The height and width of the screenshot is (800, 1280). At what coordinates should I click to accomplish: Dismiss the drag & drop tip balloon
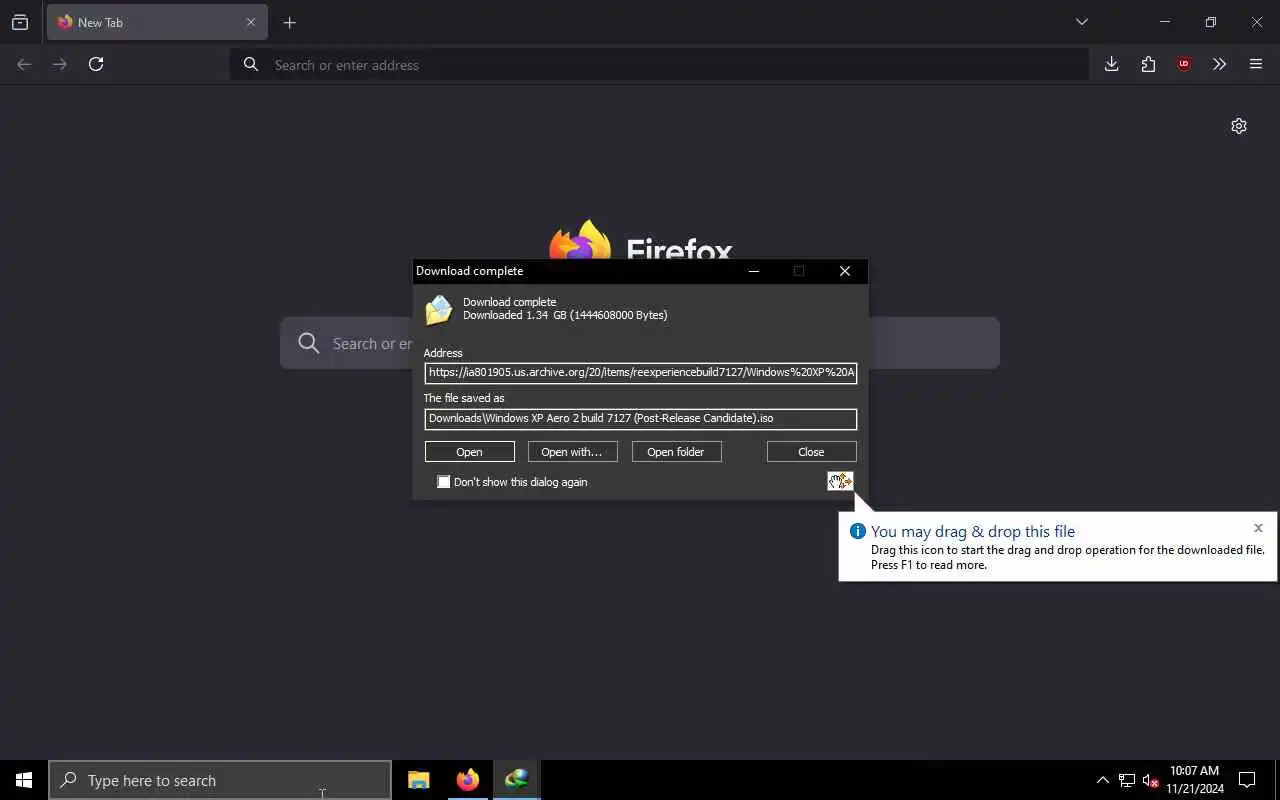coord(1258,528)
